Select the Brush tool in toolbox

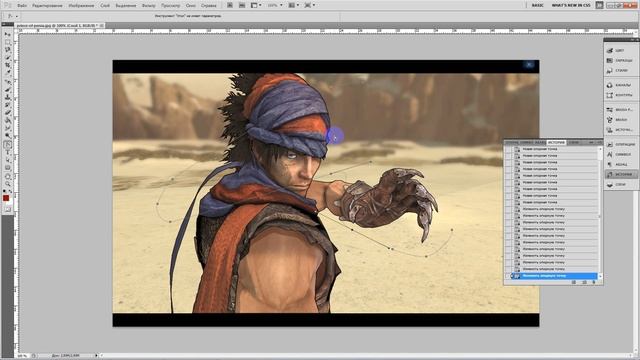[x=7, y=90]
